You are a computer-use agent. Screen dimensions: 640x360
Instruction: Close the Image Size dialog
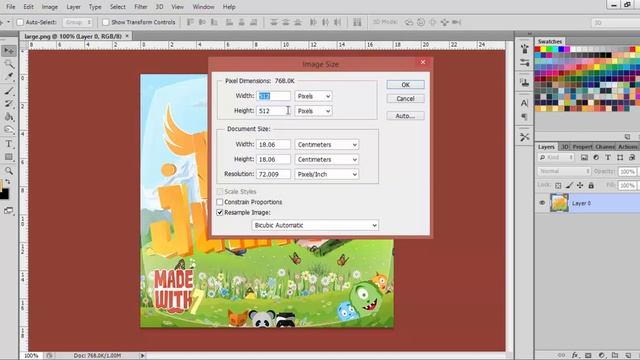click(423, 62)
